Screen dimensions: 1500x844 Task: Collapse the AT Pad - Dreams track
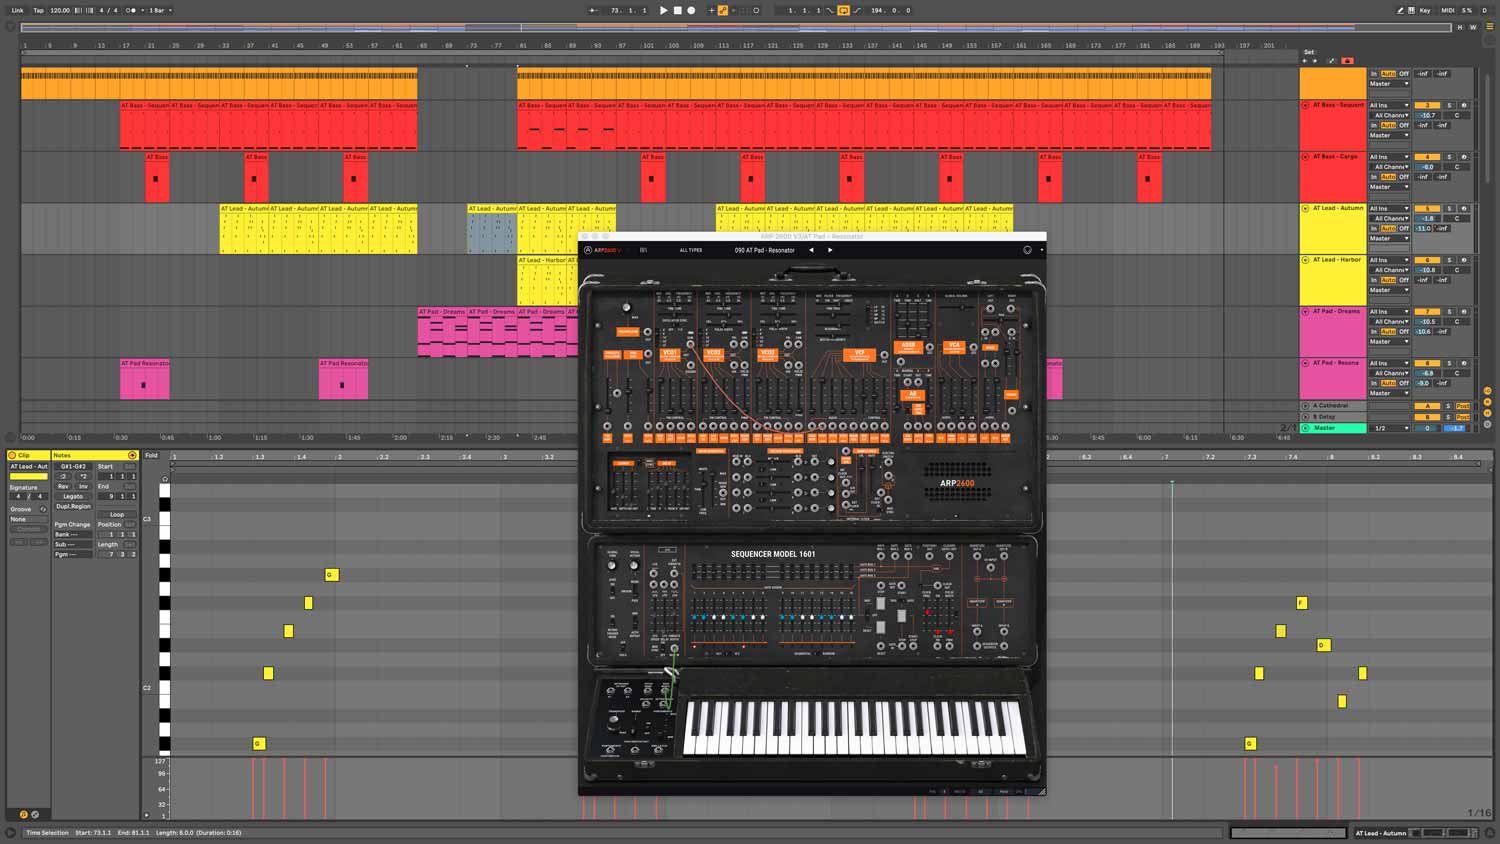point(1305,312)
